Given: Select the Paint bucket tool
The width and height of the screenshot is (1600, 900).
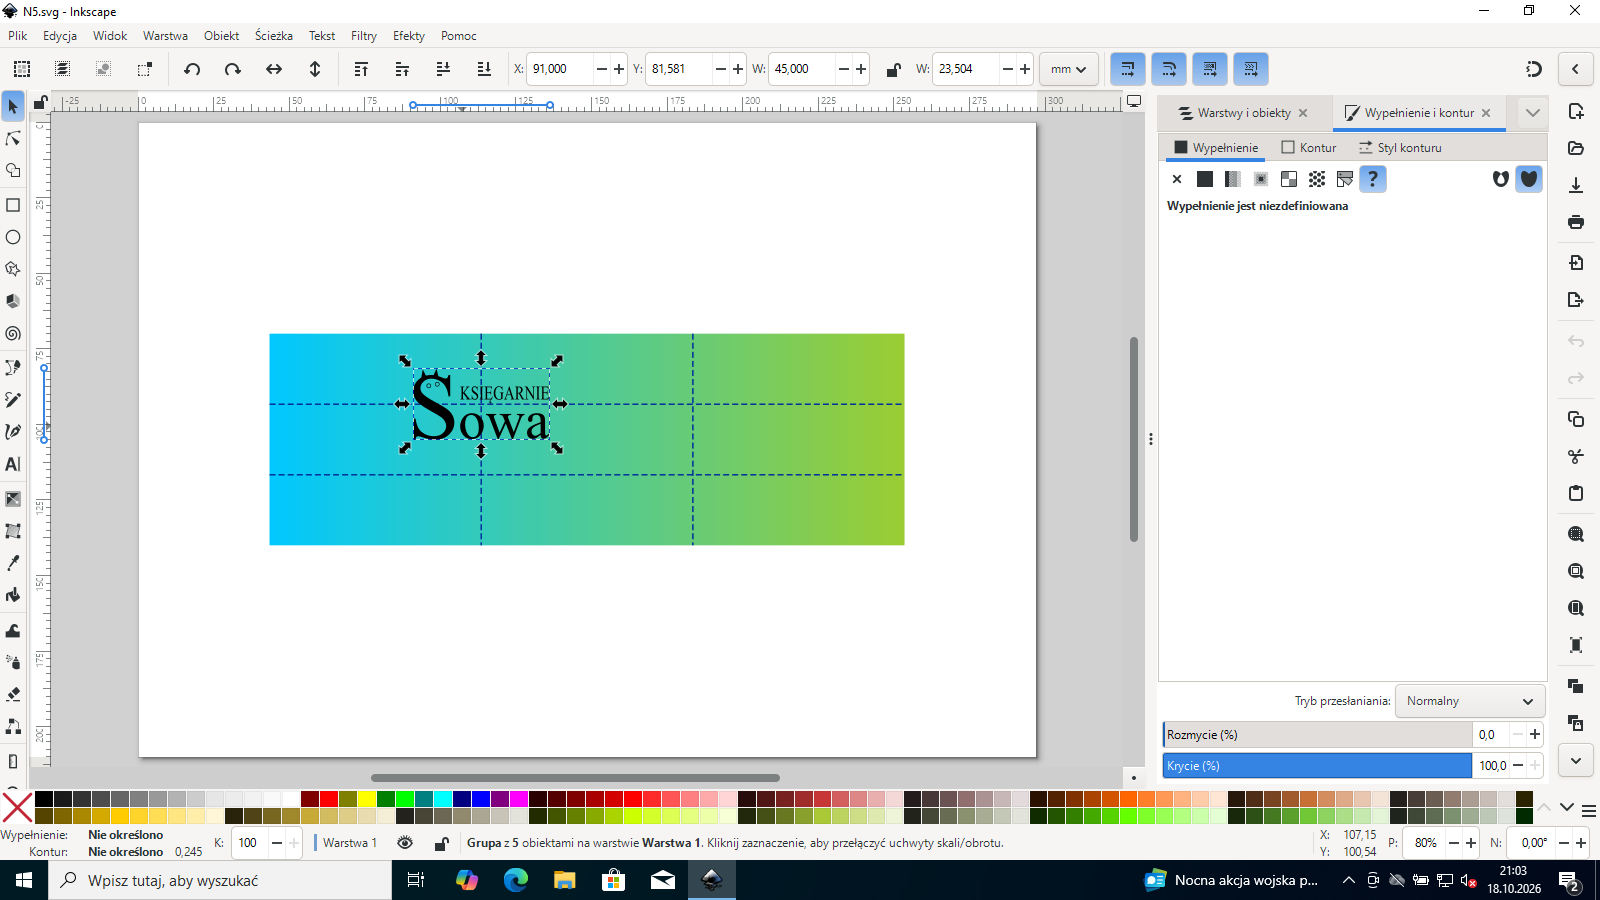Looking at the screenshot, I should 13,596.
